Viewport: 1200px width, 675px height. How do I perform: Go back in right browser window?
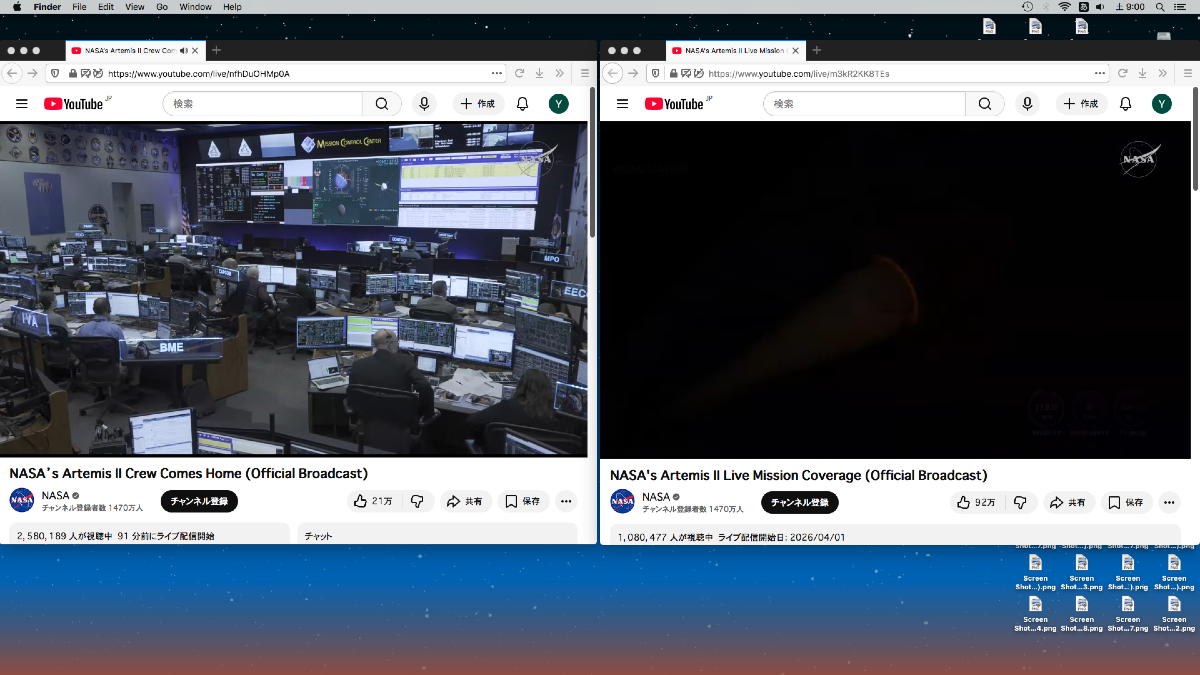(x=613, y=73)
